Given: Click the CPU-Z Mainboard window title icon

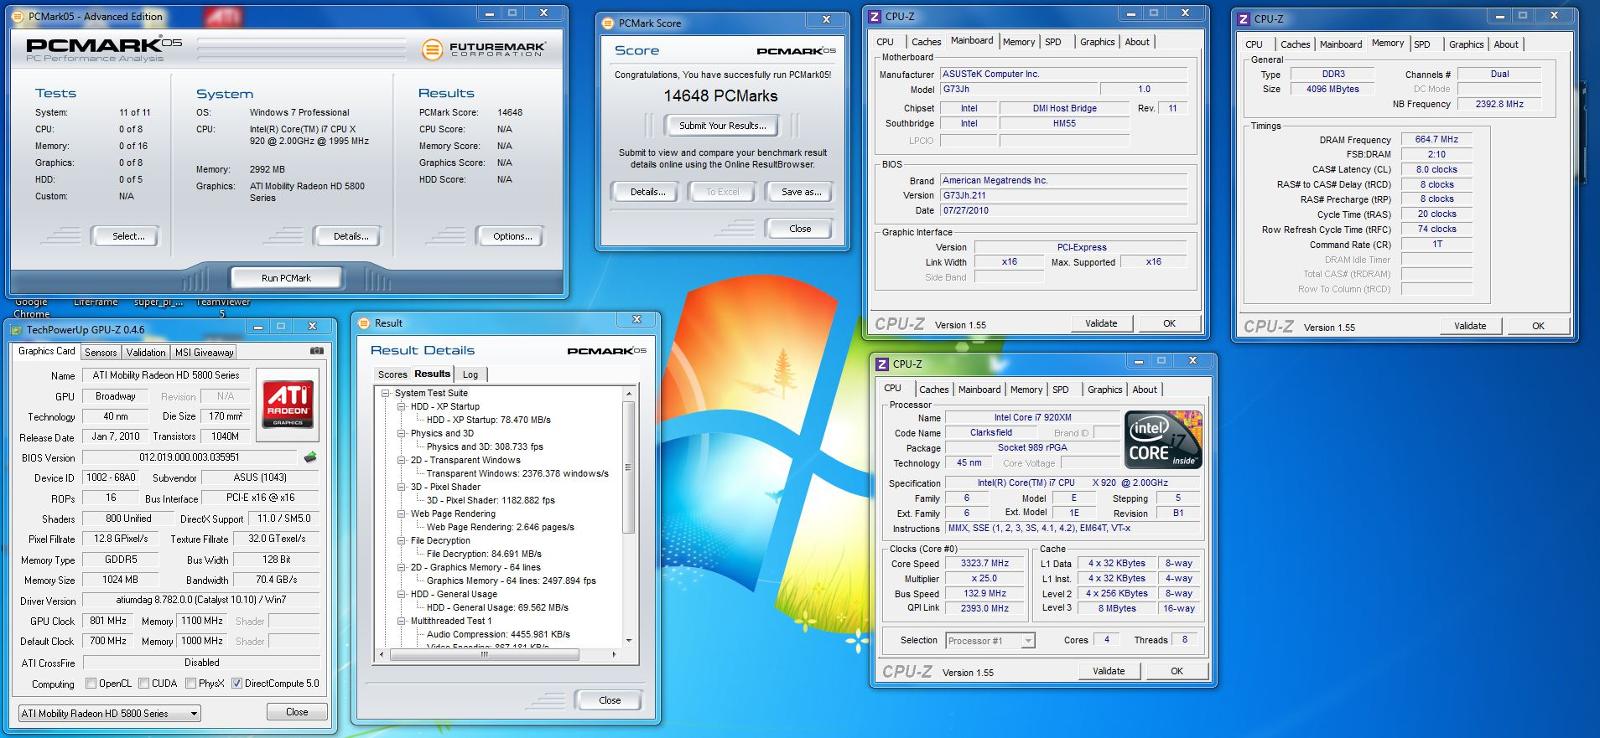Looking at the screenshot, I should tap(875, 16).
